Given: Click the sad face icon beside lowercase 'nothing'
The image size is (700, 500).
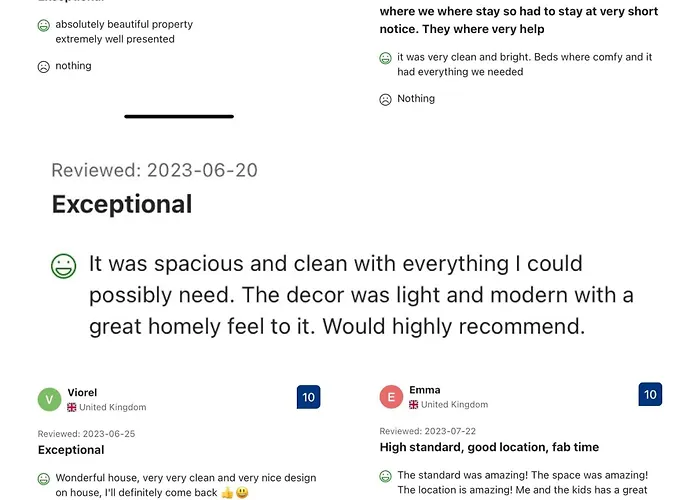Looking at the screenshot, I should coord(43,67).
